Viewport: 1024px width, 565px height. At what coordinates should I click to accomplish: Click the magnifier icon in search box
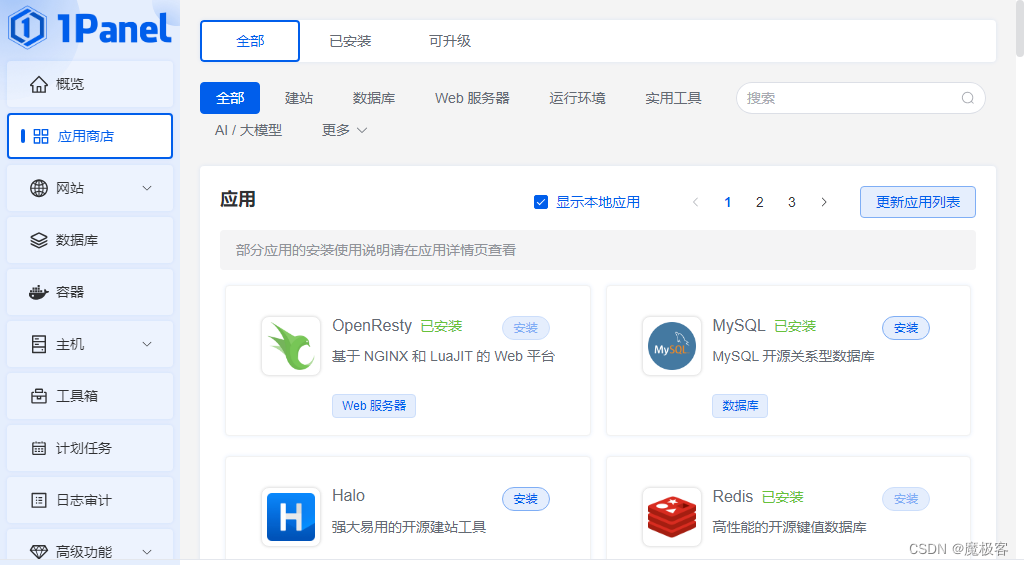click(968, 98)
